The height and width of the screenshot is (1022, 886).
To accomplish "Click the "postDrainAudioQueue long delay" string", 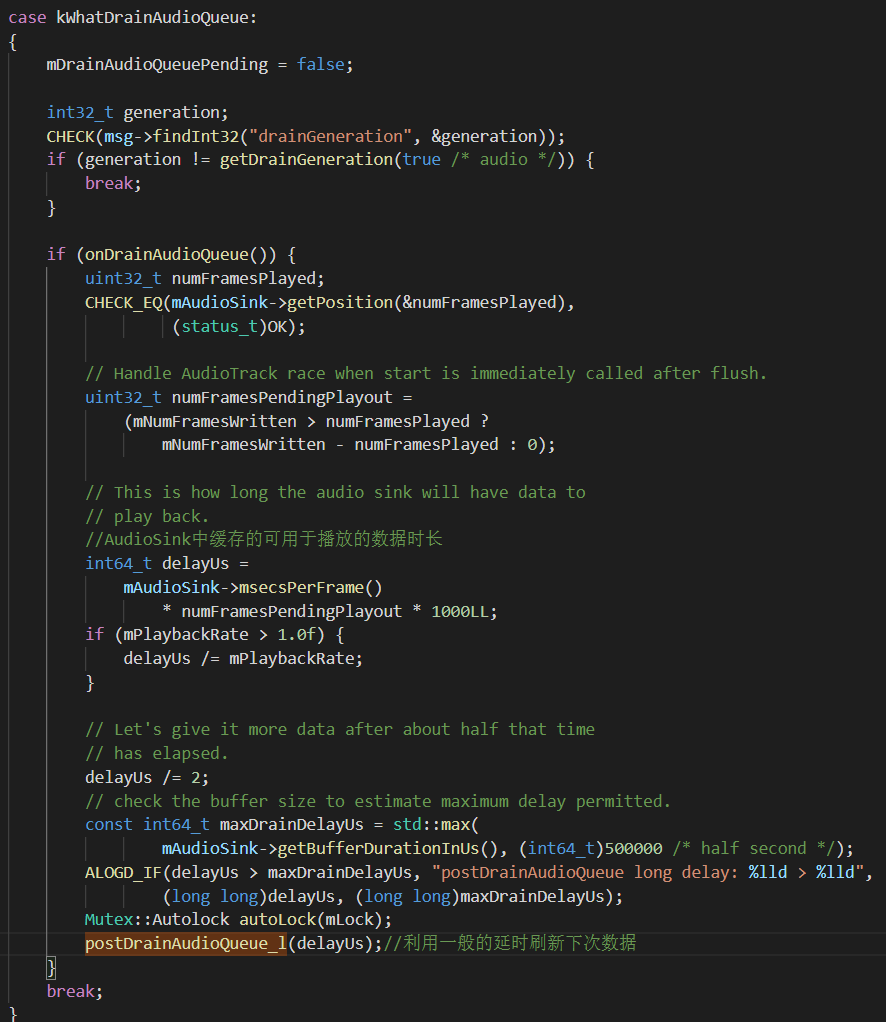I will [x=648, y=873].
